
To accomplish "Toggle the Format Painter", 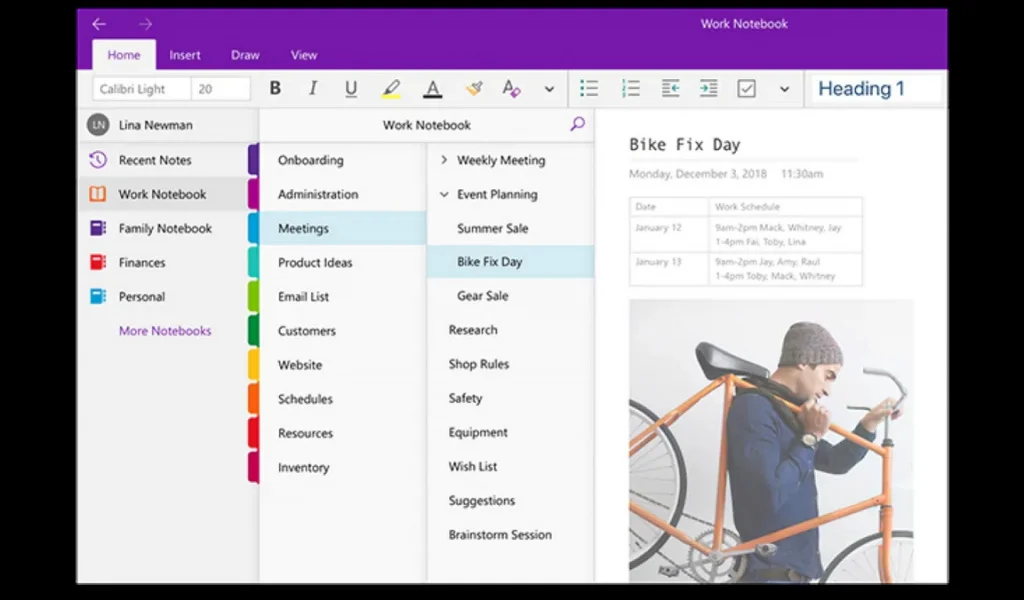I will click(474, 88).
